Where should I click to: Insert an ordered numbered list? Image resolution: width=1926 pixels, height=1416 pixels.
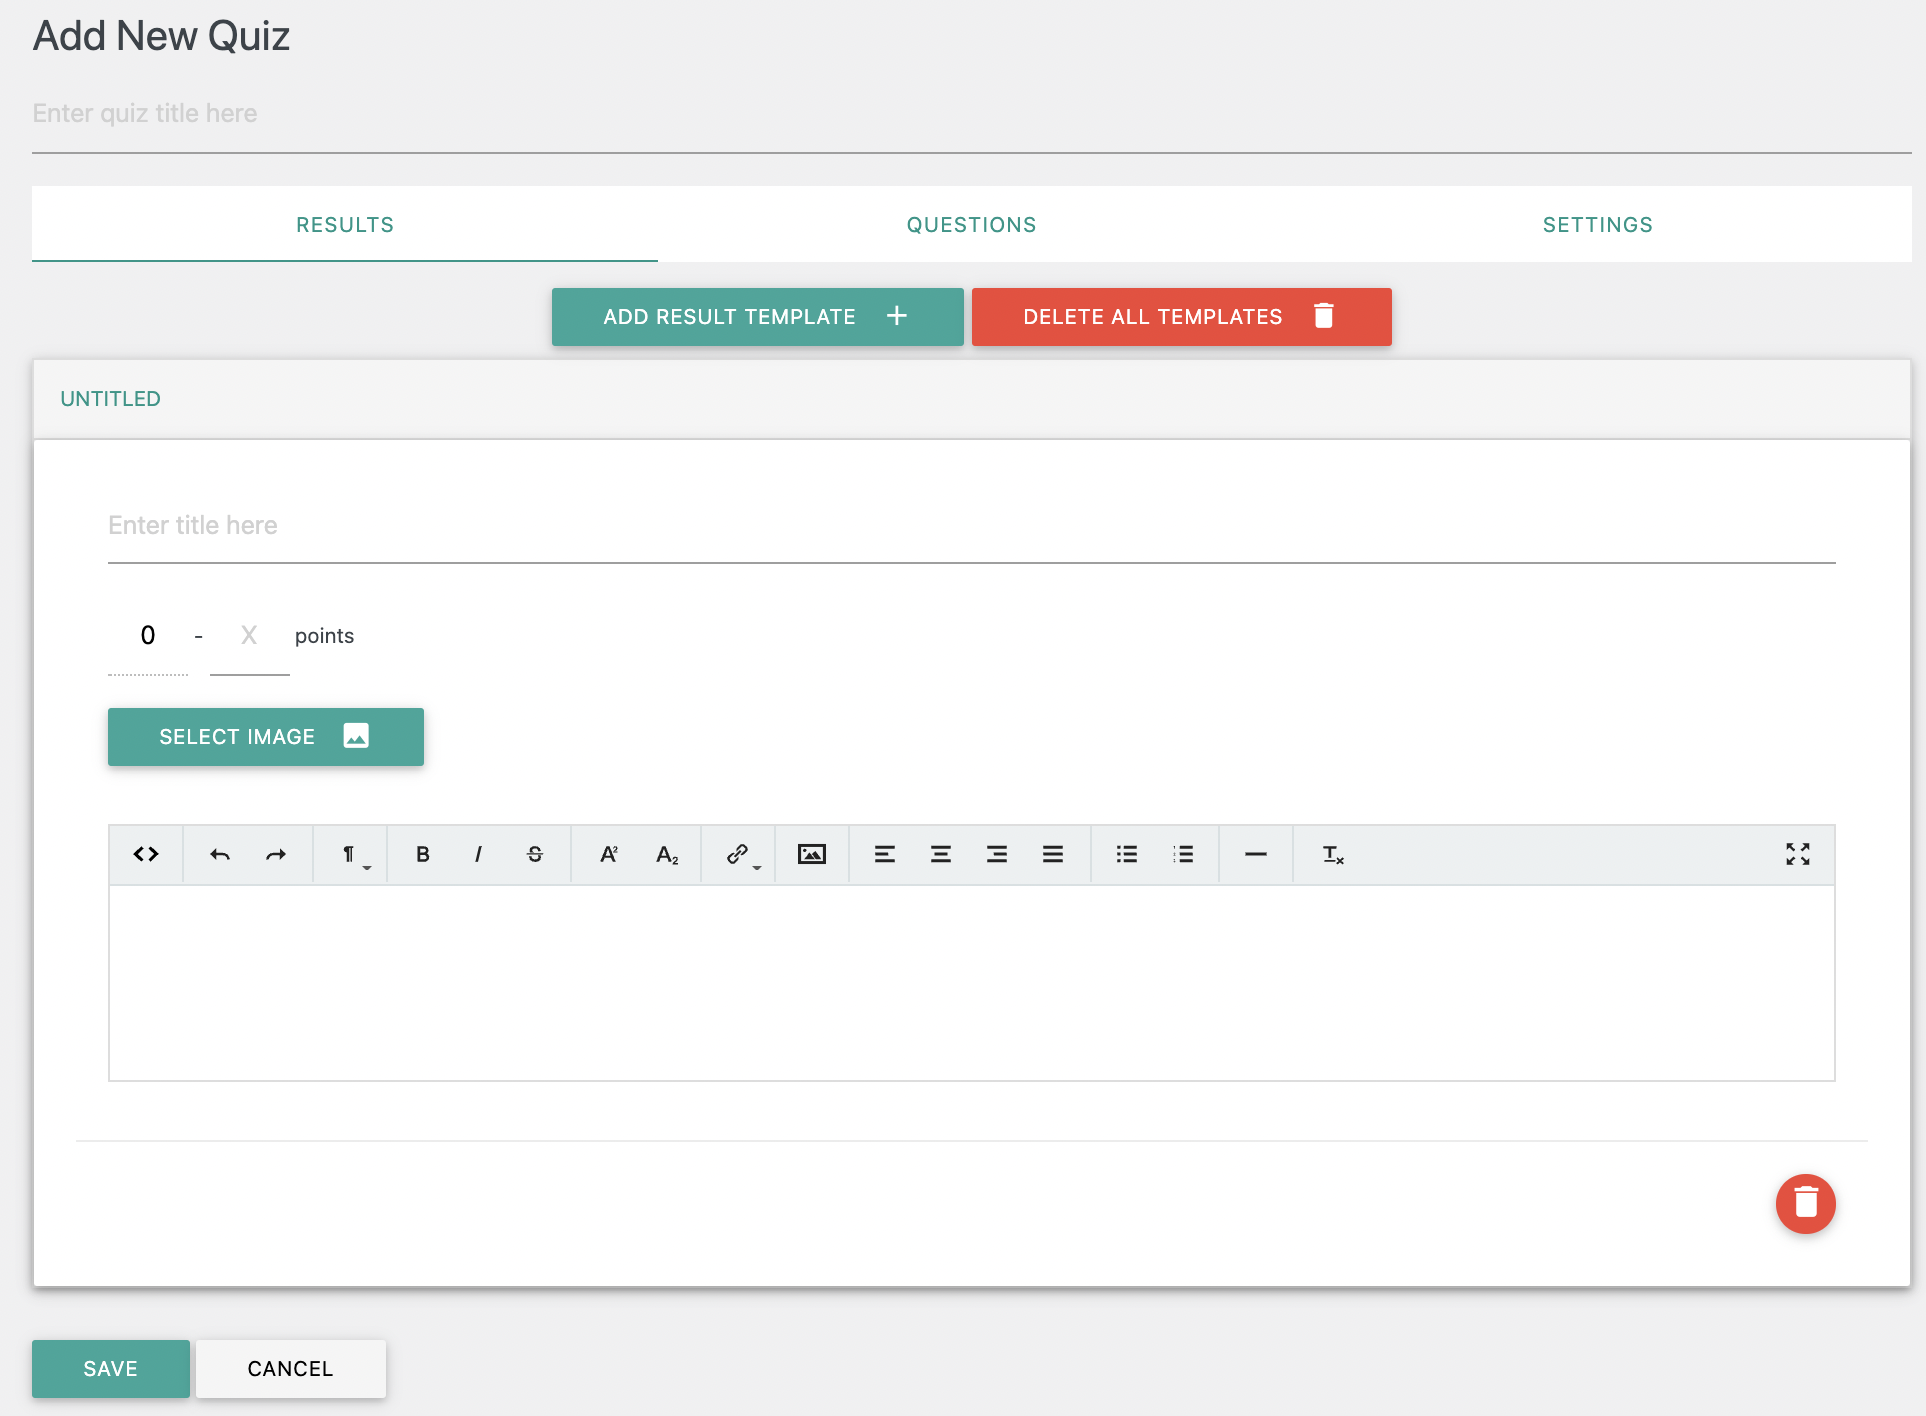[1183, 854]
